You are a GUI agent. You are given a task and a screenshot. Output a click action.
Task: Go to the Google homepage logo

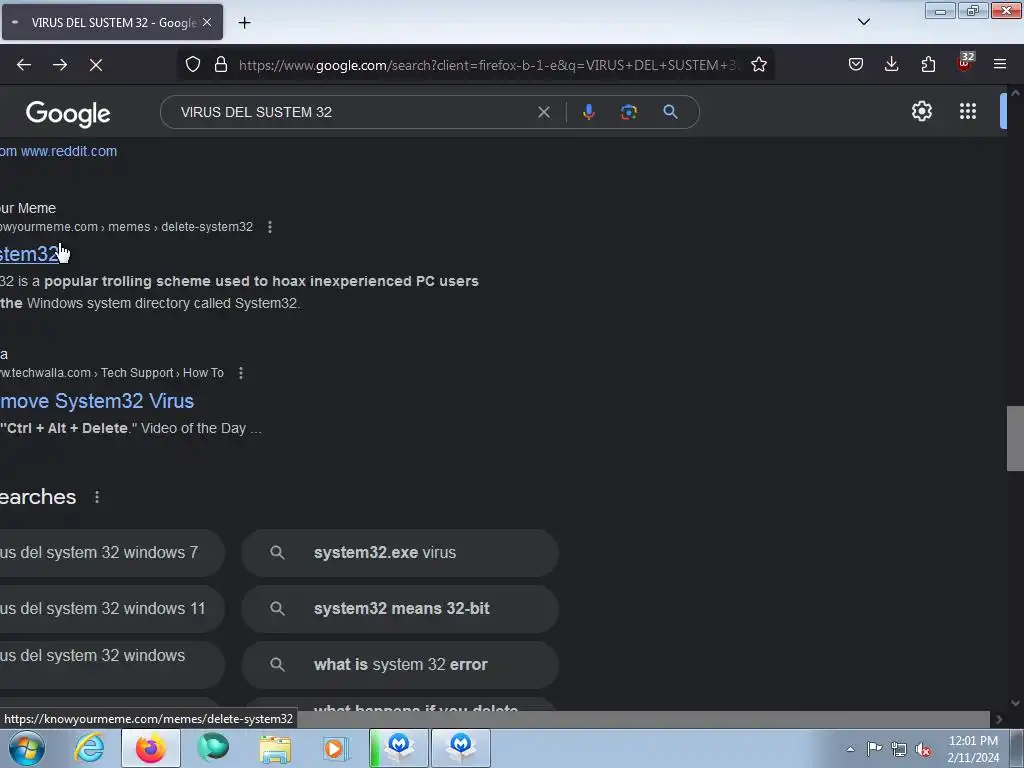(68, 114)
